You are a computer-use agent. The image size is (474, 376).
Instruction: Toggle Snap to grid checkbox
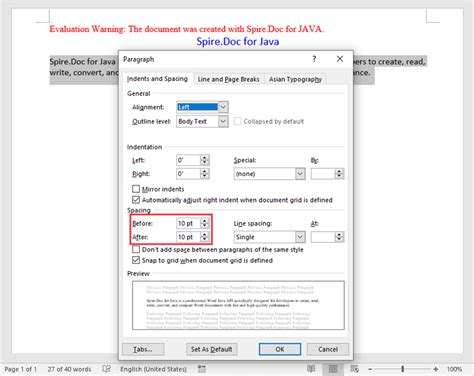(136, 260)
